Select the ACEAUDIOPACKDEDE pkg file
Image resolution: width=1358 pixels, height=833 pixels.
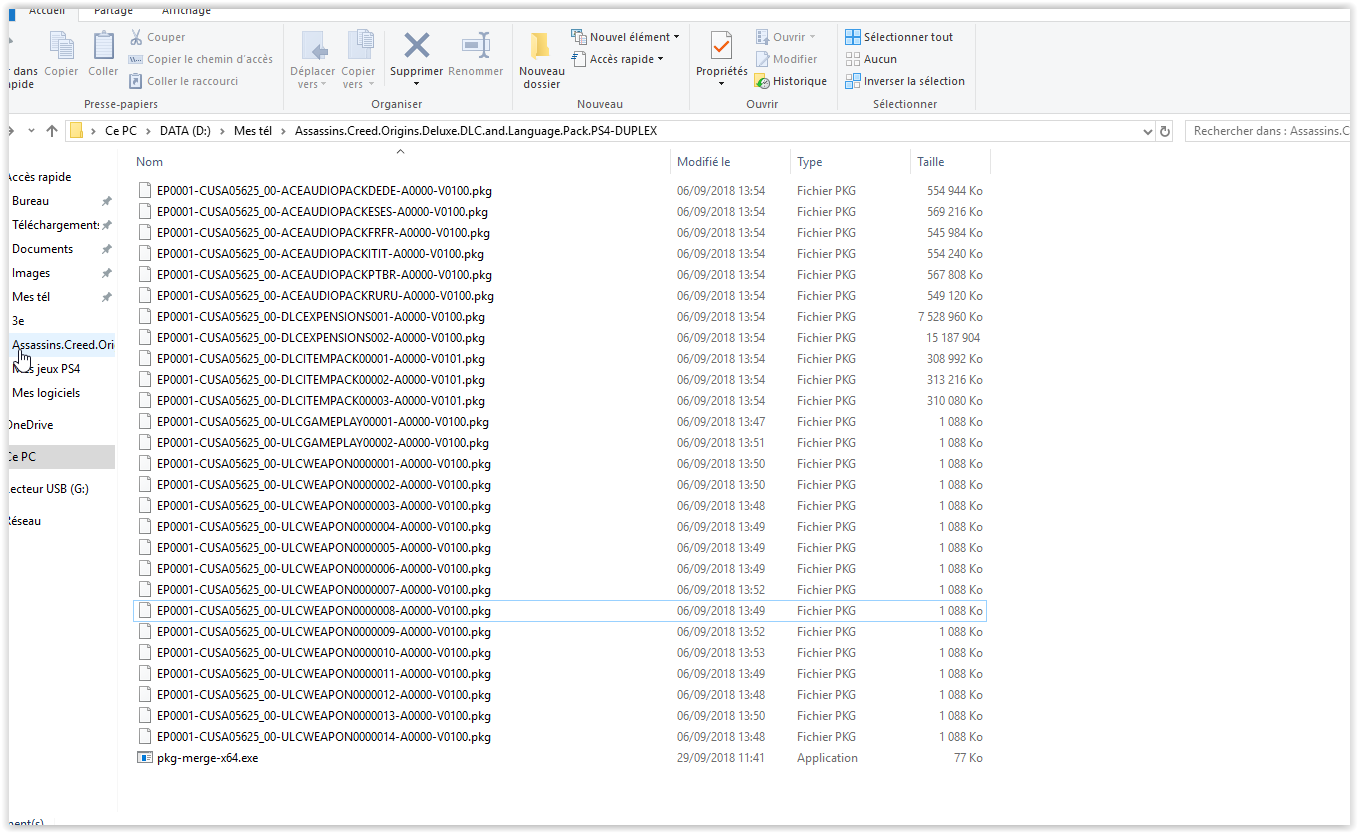tap(324, 190)
